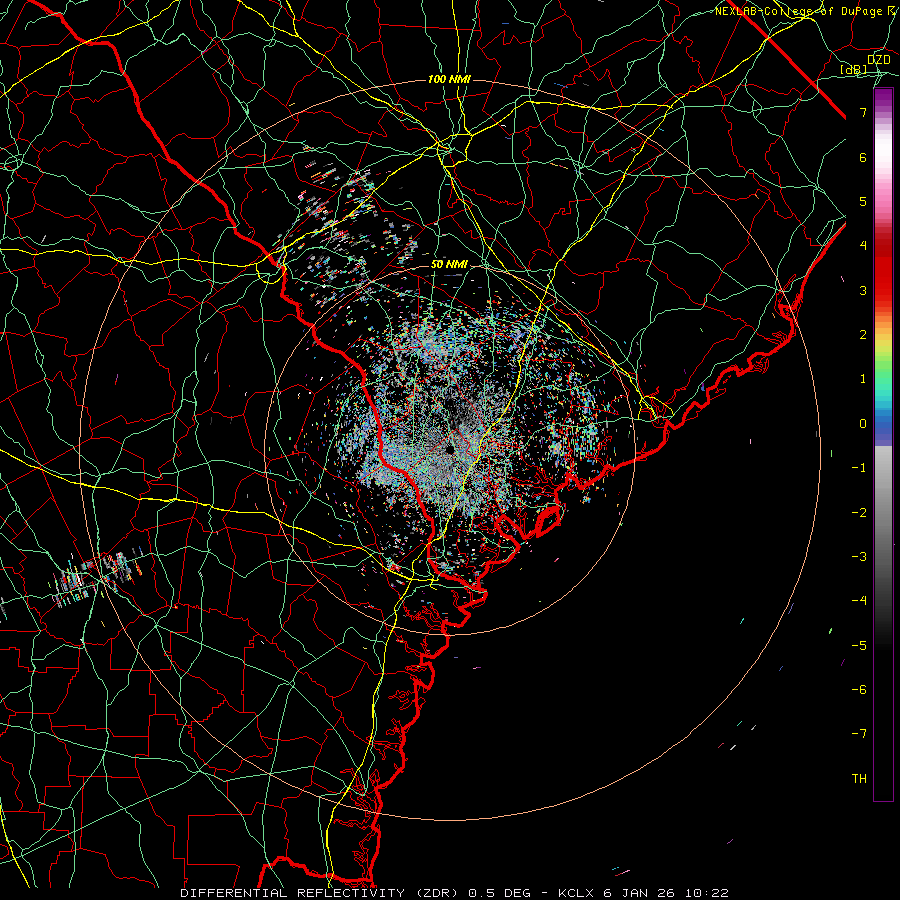Click the '6 JAN 26 10:22' timestamp
The height and width of the screenshot is (900, 900).
point(666,893)
